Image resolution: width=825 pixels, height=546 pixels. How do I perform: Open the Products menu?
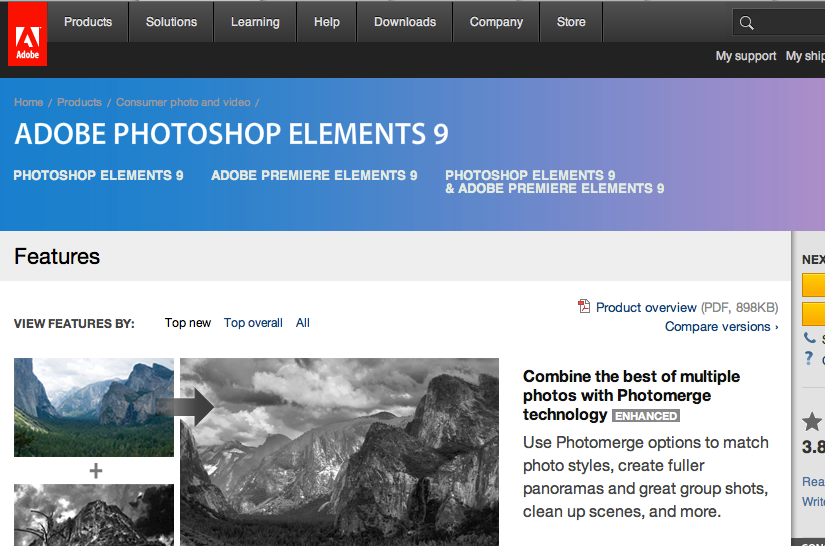pyautogui.click(x=88, y=22)
